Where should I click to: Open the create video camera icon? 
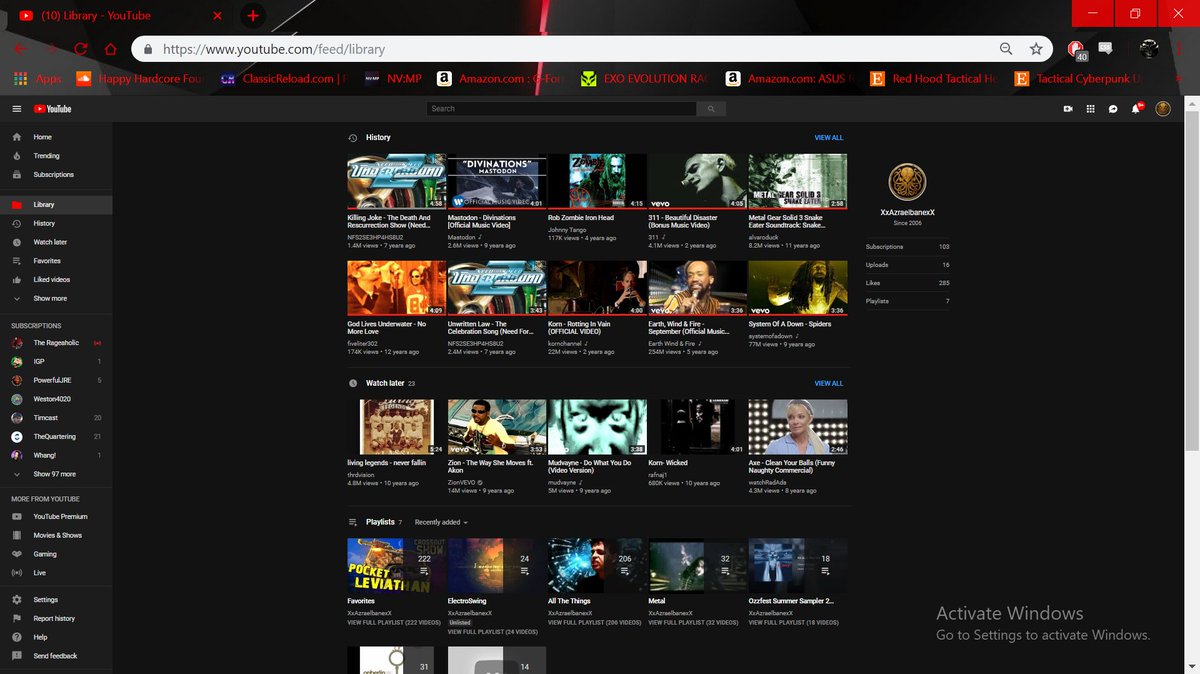coord(1068,109)
